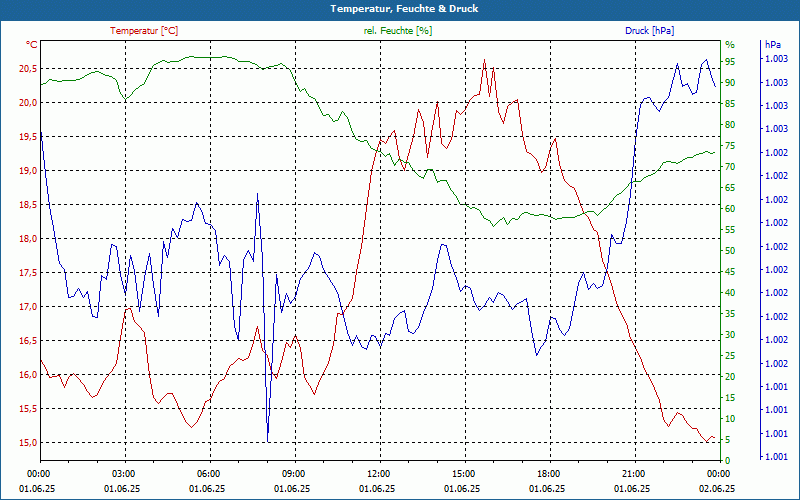Click the '00:00' label above '02.06.25'
Screen dimensions: 800x500
717,473
